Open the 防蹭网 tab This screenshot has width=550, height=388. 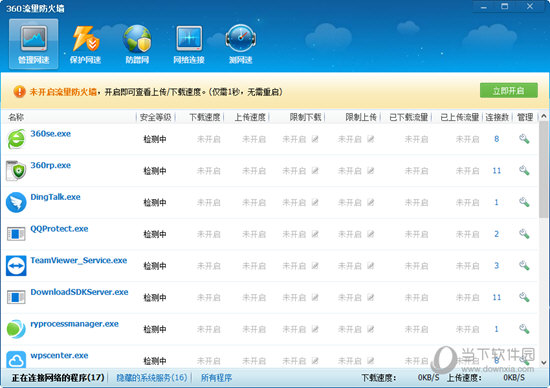(137, 44)
